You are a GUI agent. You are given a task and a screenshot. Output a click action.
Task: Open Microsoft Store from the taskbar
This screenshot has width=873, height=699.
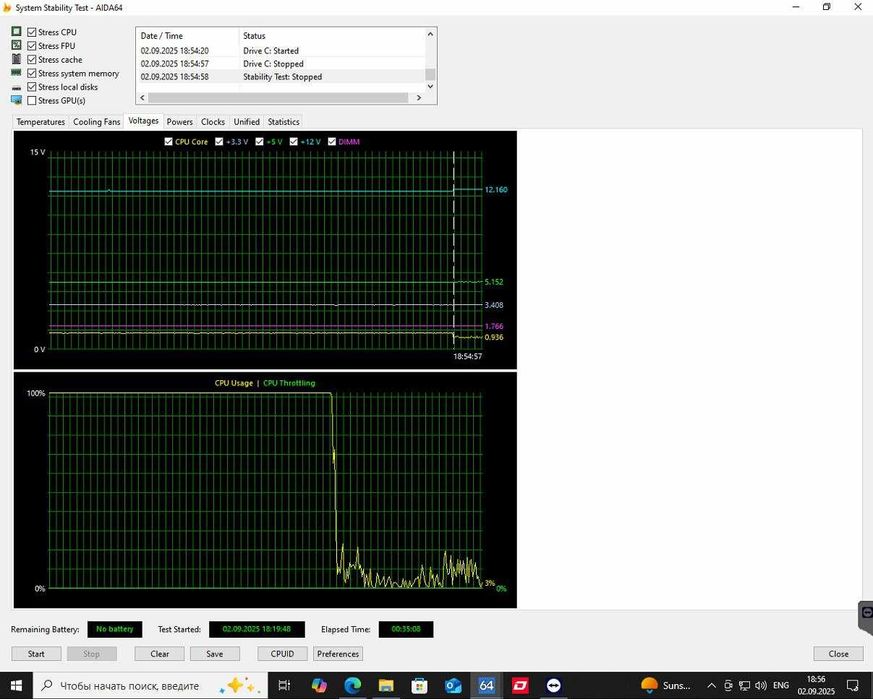pyautogui.click(x=419, y=685)
